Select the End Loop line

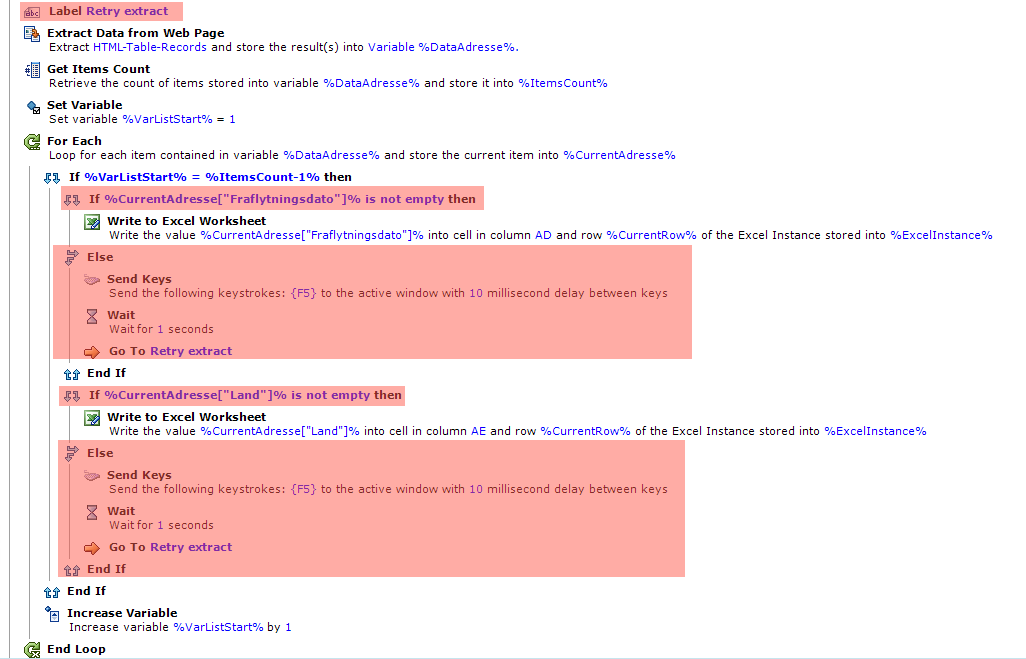(76, 649)
